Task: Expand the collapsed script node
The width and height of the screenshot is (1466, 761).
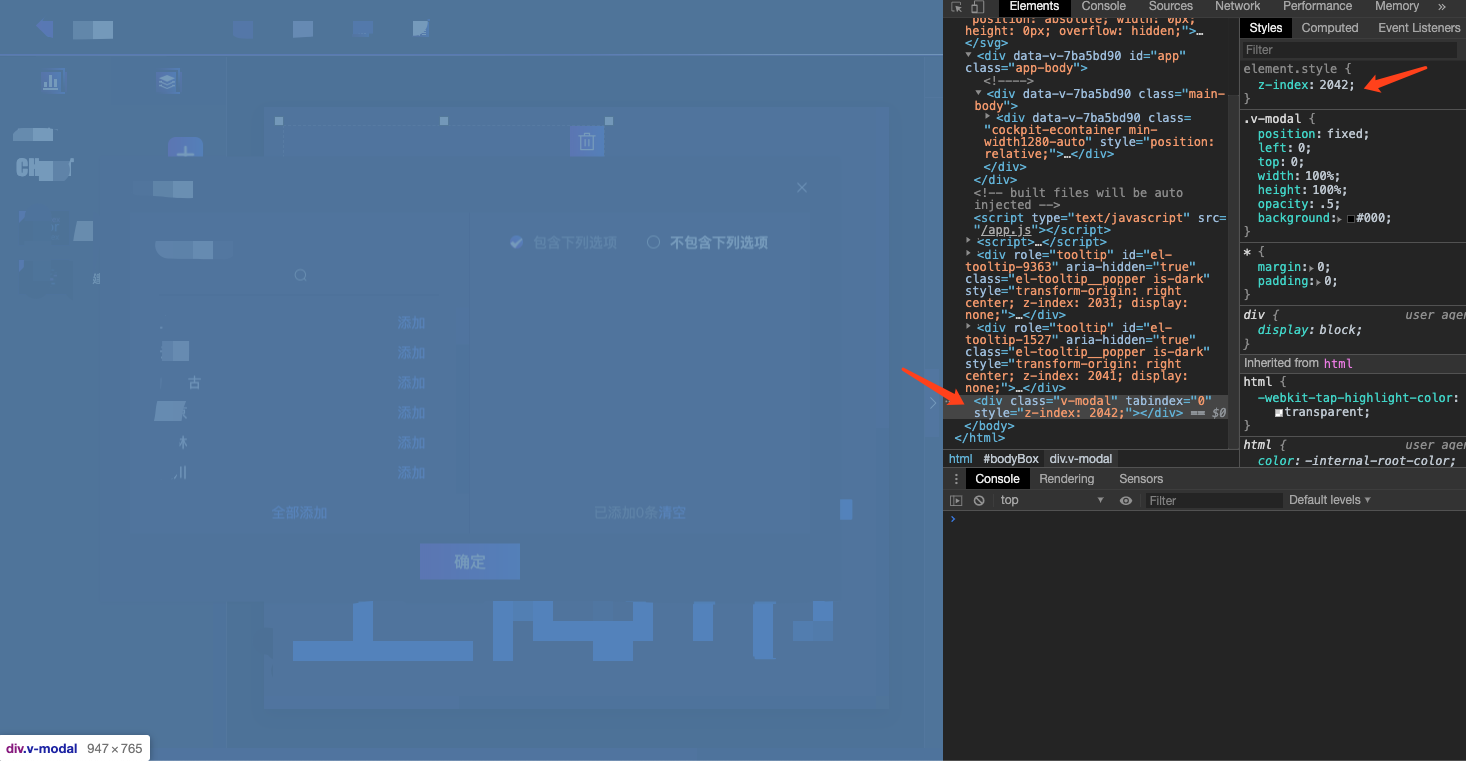Action: click(969, 242)
